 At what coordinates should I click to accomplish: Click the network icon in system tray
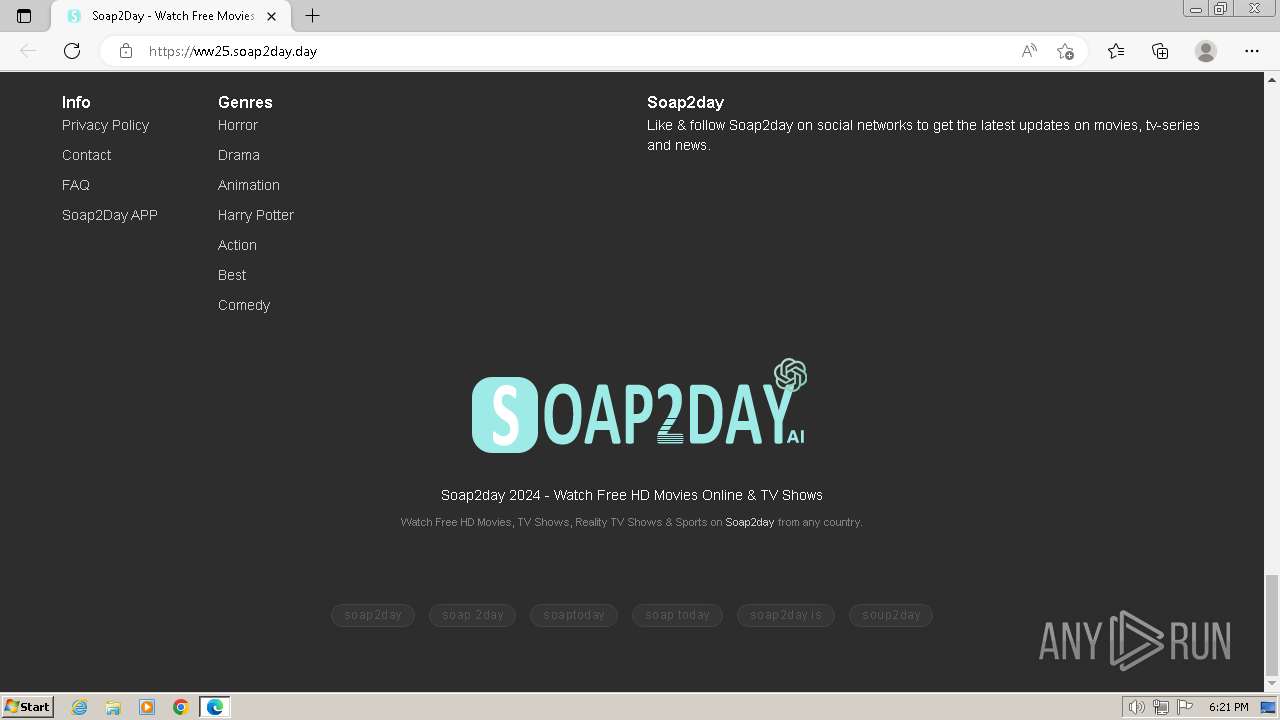(1161, 707)
